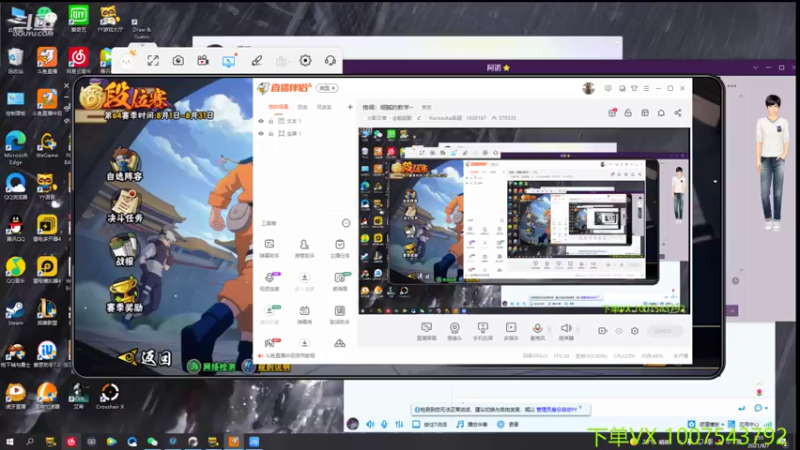
Task: Open the Windows Start menu
Action: pyautogui.click(x=9, y=442)
